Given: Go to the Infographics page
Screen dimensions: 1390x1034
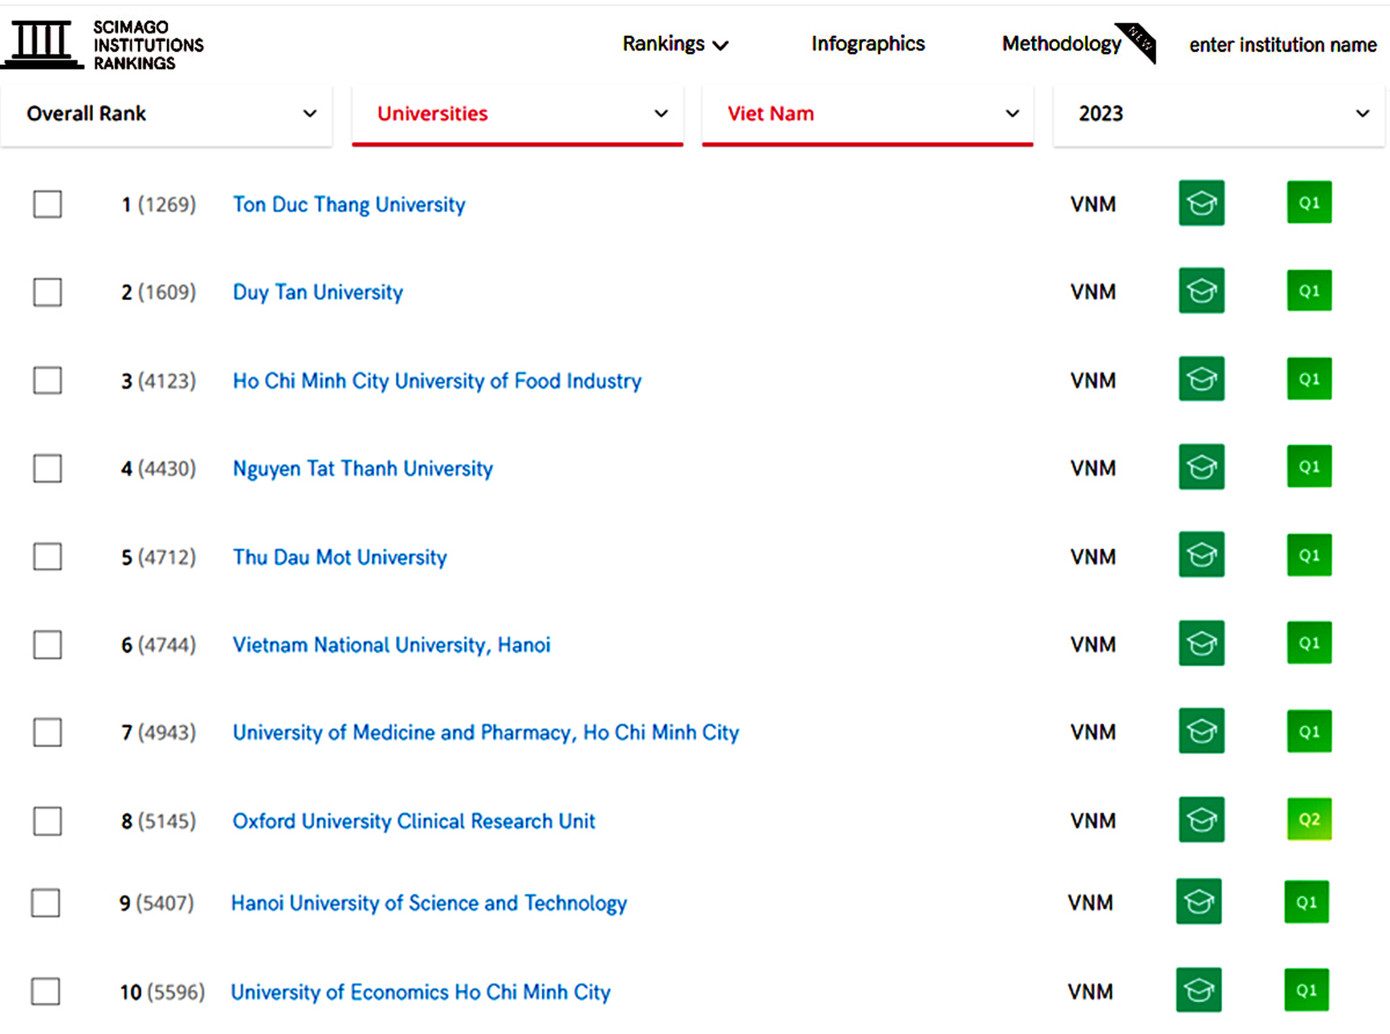Looking at the screenshot, I should point(867,44).
